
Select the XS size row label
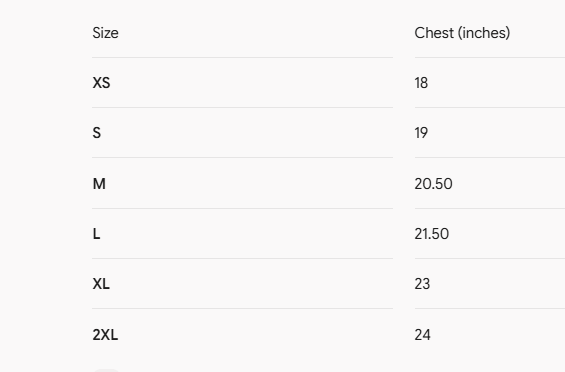(101, 83)
